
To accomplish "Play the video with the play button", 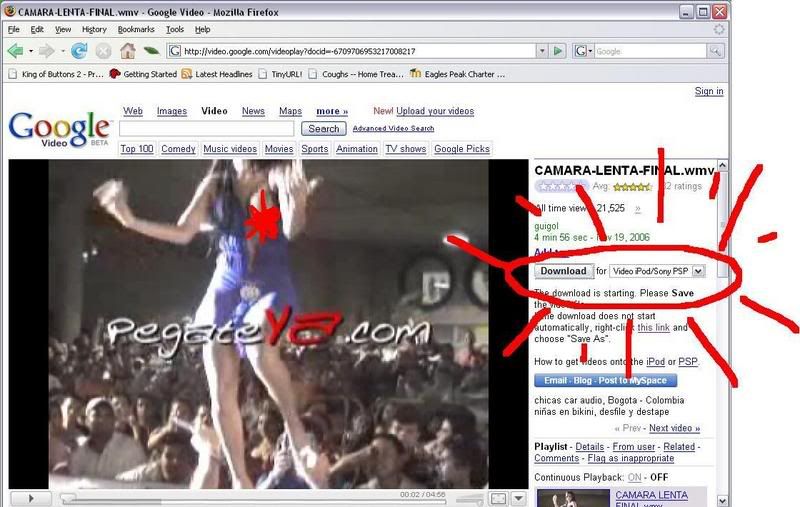I will (31, 498).
